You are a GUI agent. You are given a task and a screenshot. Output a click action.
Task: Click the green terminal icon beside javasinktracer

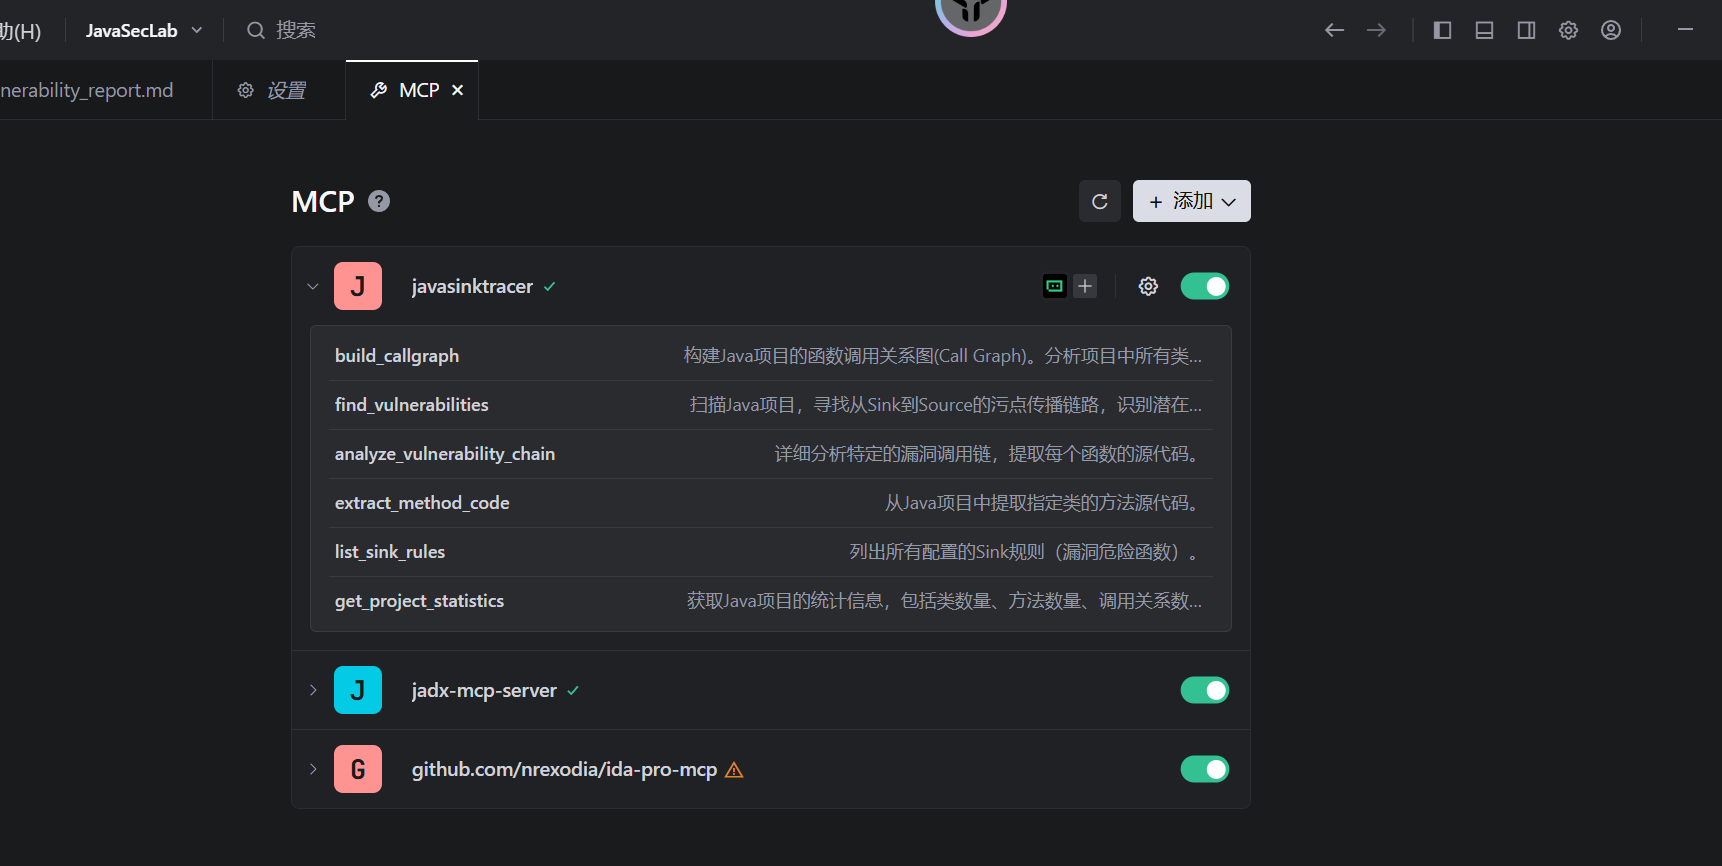[1055, 286]
